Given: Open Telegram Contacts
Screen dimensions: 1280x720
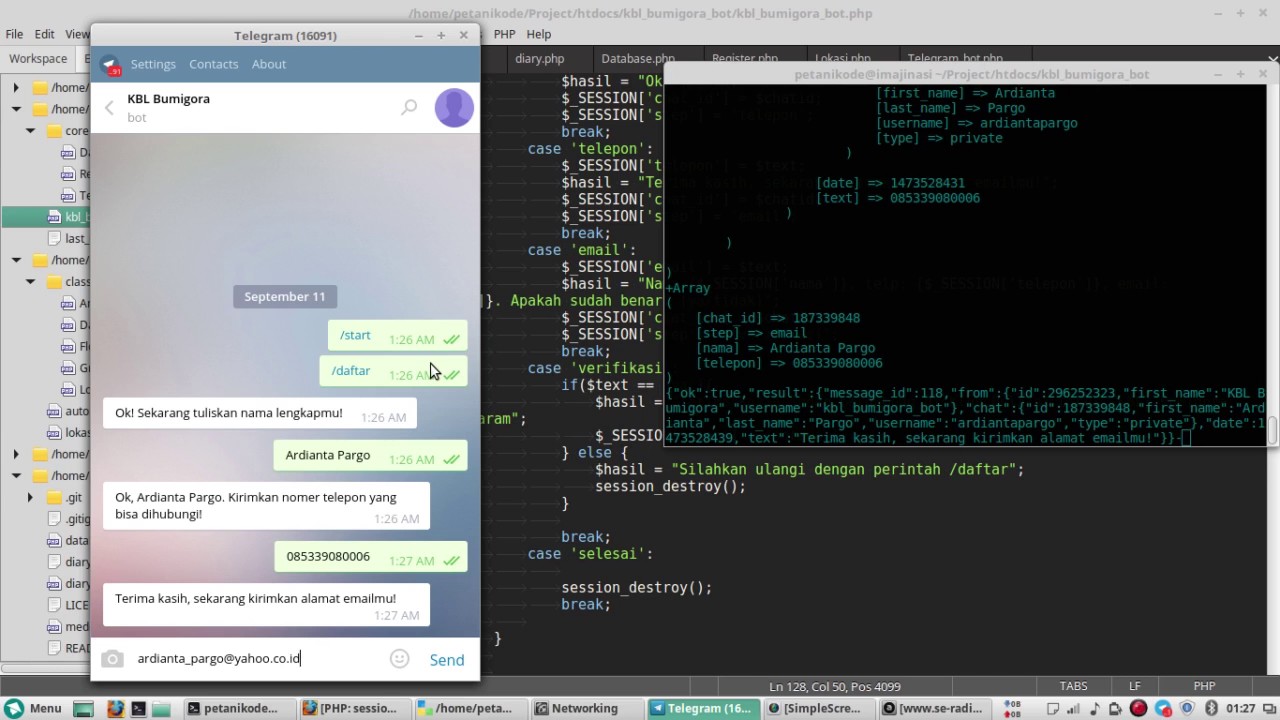Looking at the screenshot, I should click(x=214, y=64).
